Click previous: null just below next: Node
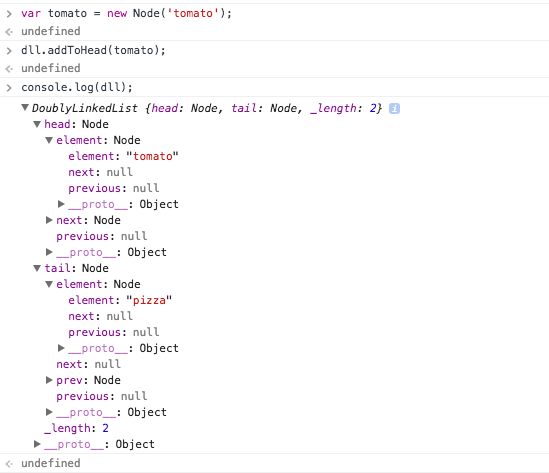 [102, 236]
